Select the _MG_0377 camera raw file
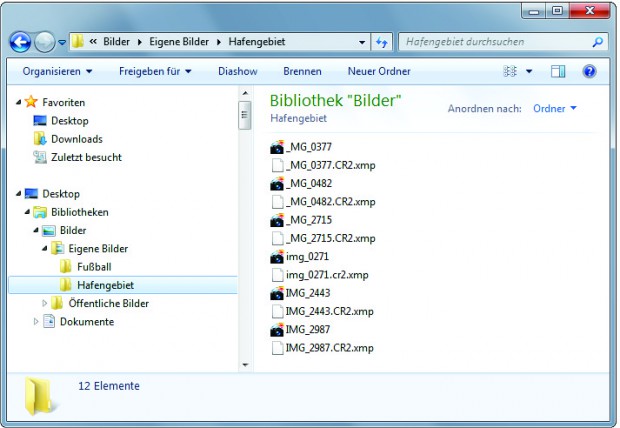This screenshot has height=428, width=620. [x=301, y=147]
